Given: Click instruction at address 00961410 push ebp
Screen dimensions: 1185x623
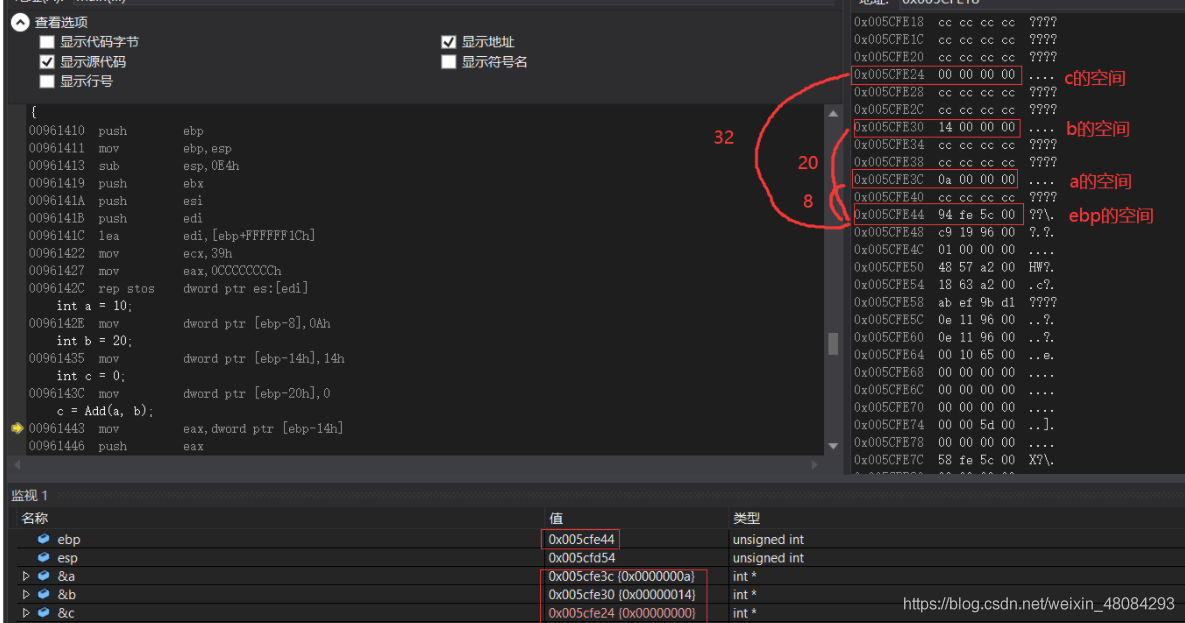Looking at the screenshot, I should click(x=116, y=131).
